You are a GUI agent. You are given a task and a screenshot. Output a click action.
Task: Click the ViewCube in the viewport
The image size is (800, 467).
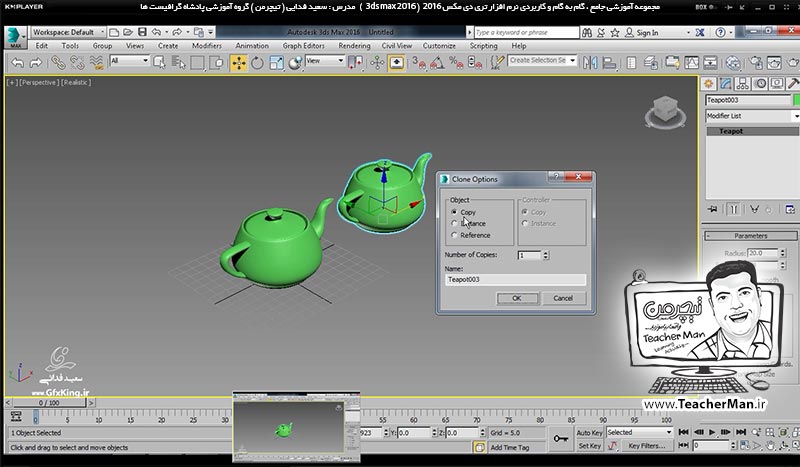click(x=664, y=111)
